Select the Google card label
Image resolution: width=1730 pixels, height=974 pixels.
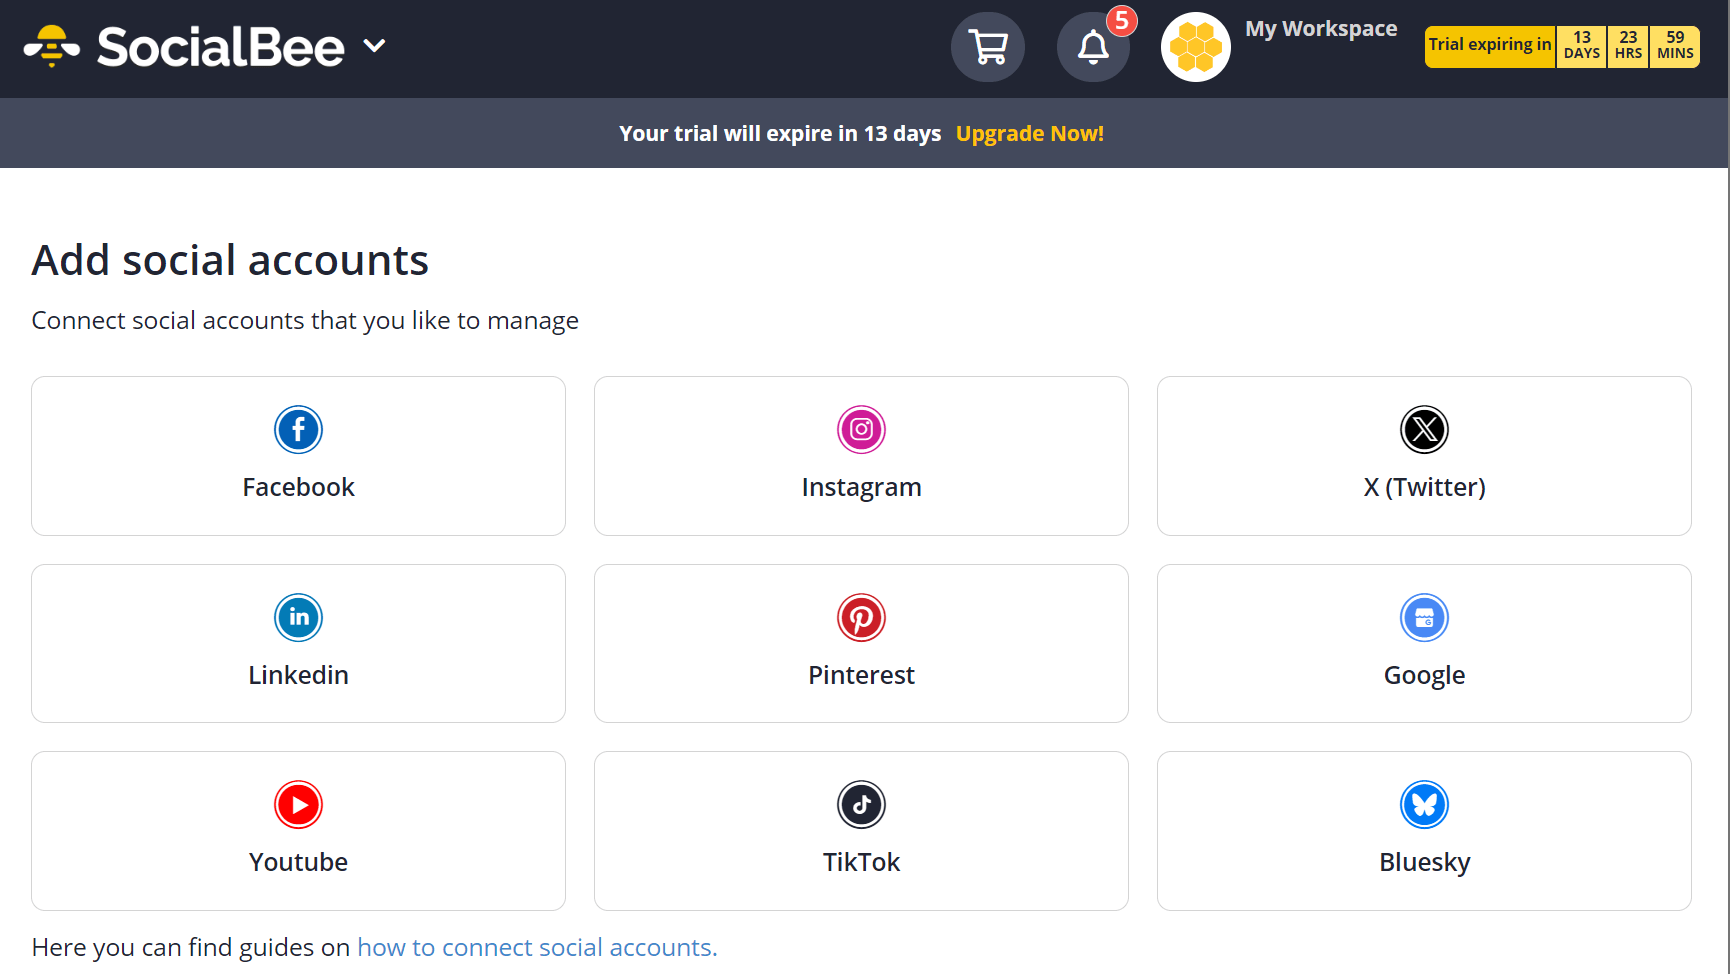pos(1424,675)
